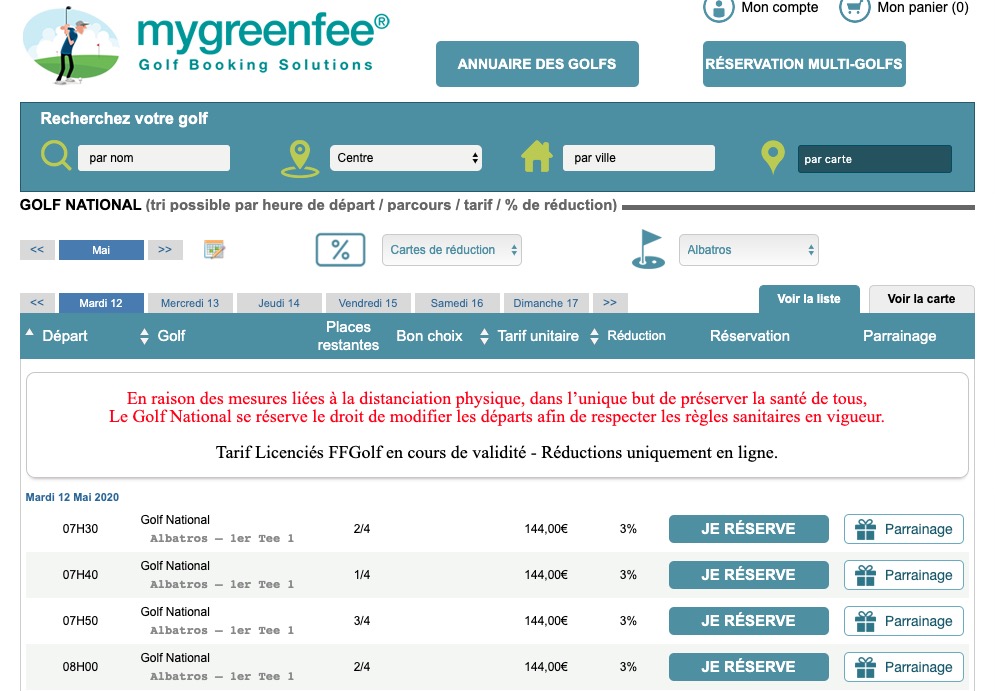
Task: Sort by Golf using the arrows icon
Action: pyautogui.click(x=145, y=336)
